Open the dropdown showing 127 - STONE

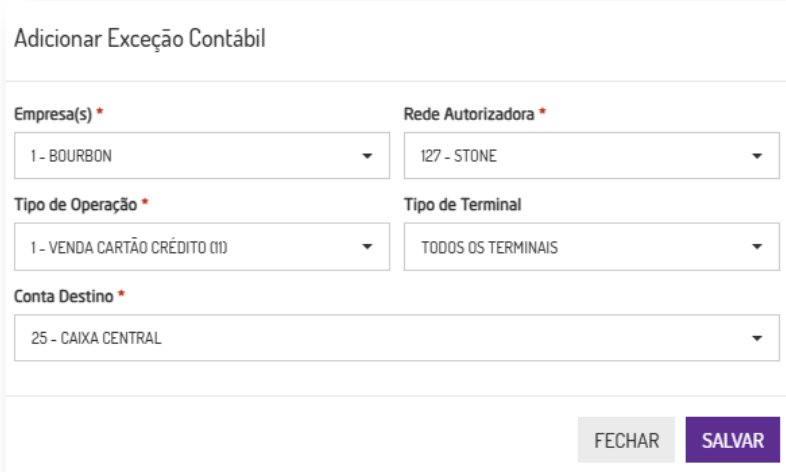pyautogui.click(x=580, y=156)
